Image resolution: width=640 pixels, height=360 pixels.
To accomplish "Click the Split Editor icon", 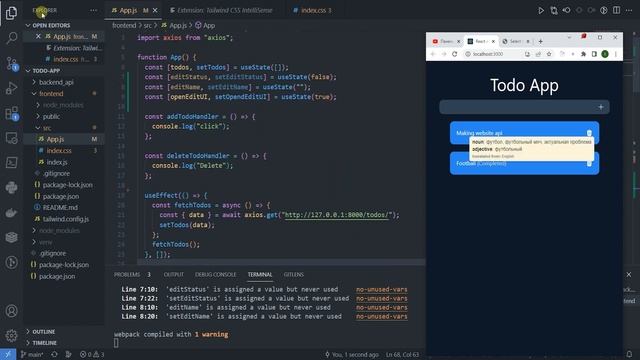I will click(x=616, y=10).
